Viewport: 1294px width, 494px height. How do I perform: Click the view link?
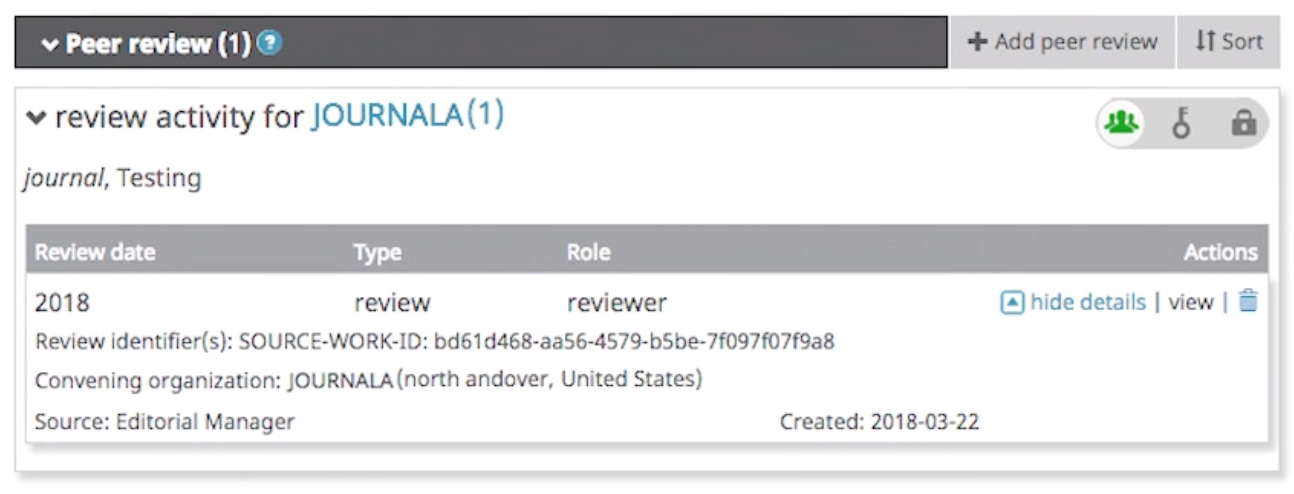tap(1190, 302)
